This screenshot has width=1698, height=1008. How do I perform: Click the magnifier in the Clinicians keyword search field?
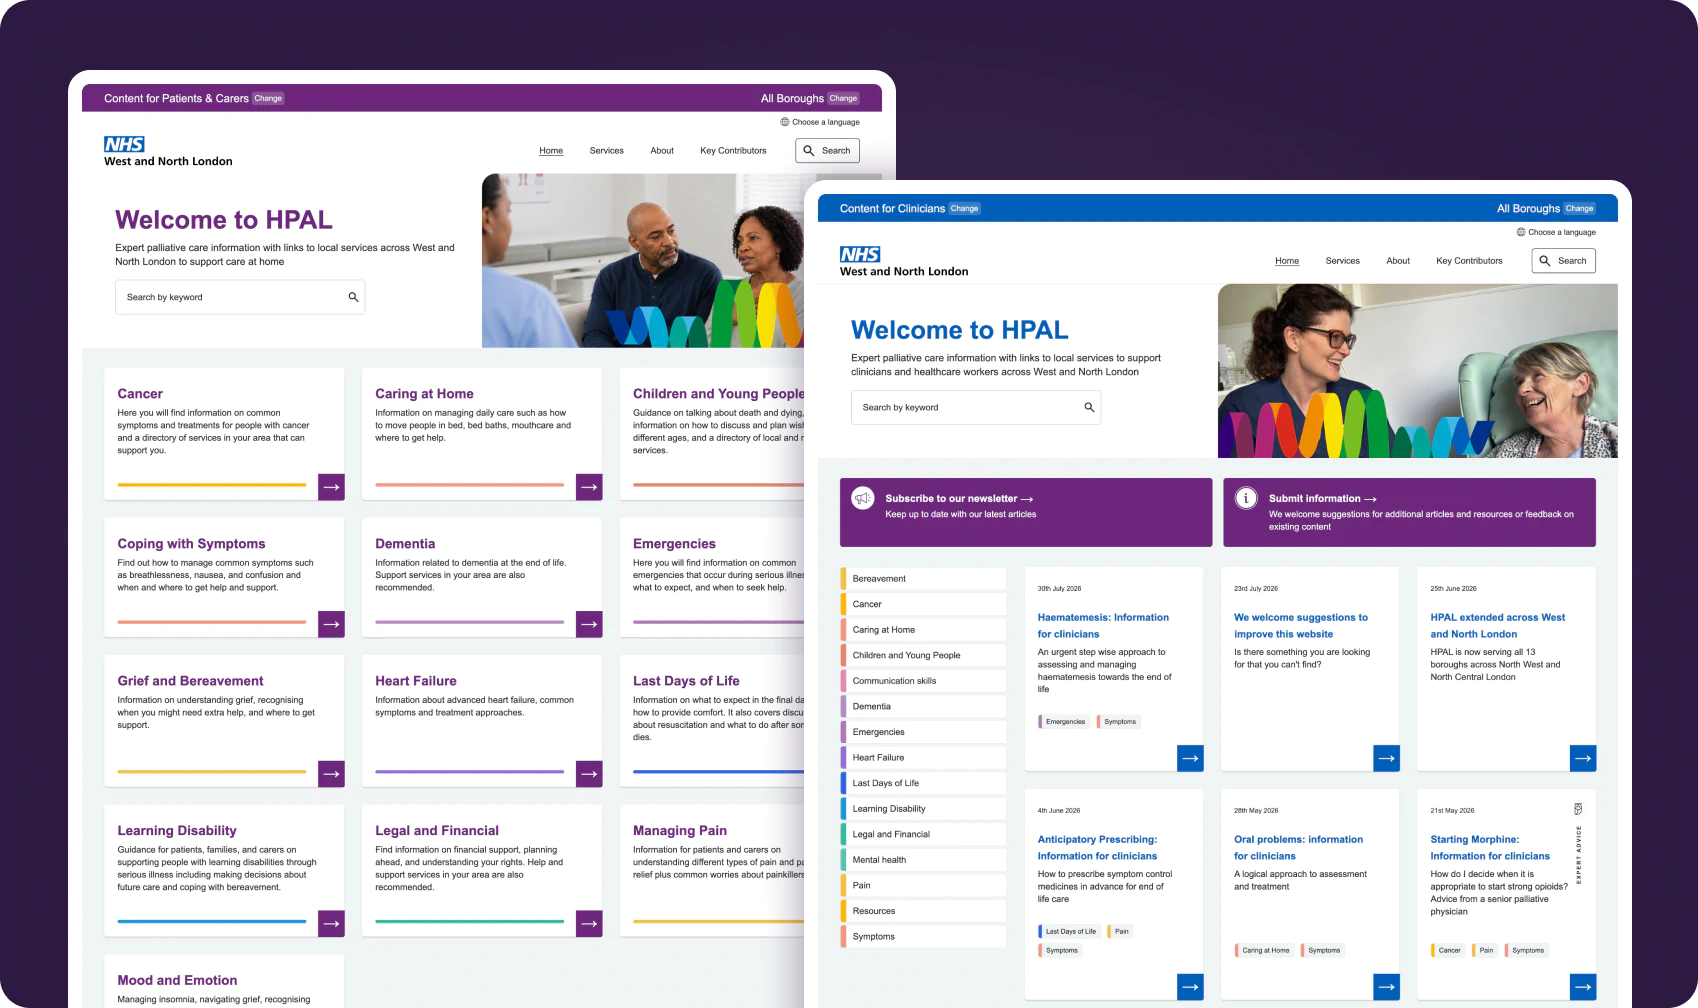(1089, 407)
